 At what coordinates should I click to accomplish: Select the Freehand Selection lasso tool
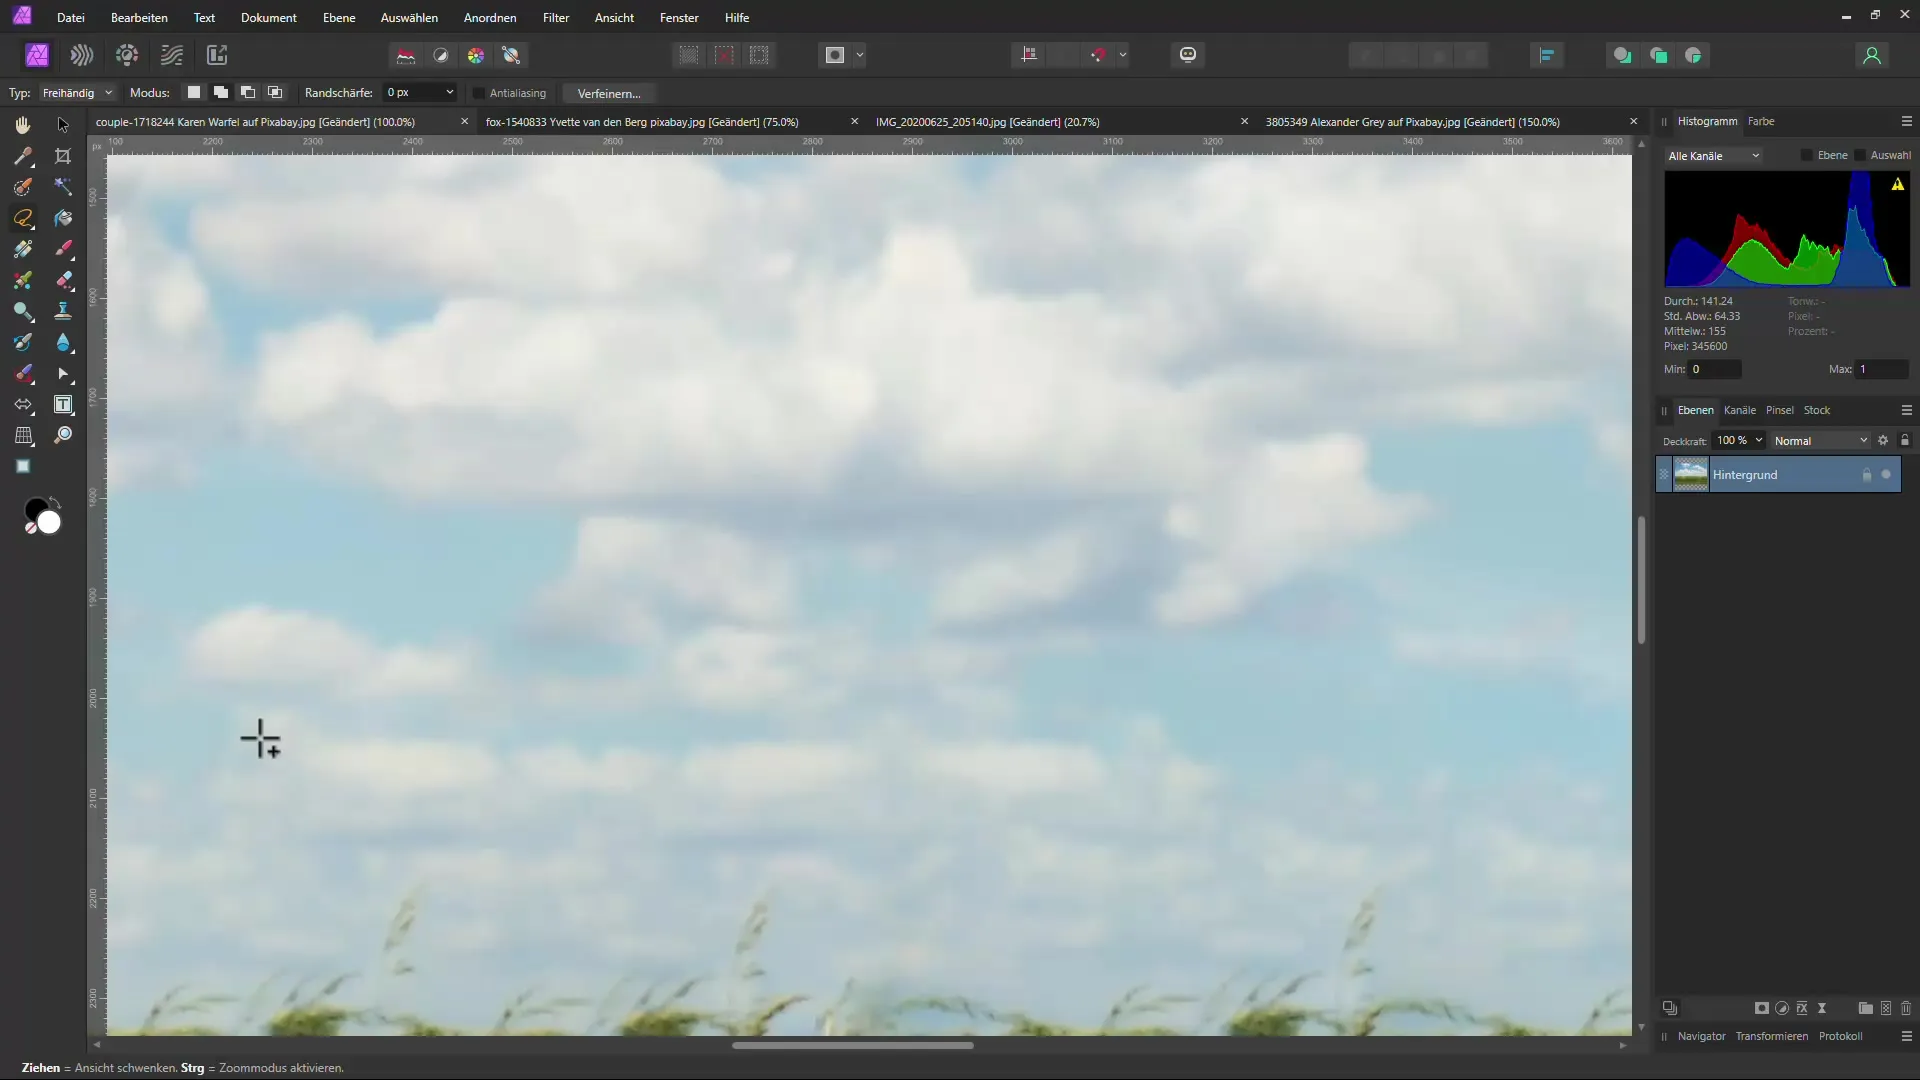tap(23, 218)
